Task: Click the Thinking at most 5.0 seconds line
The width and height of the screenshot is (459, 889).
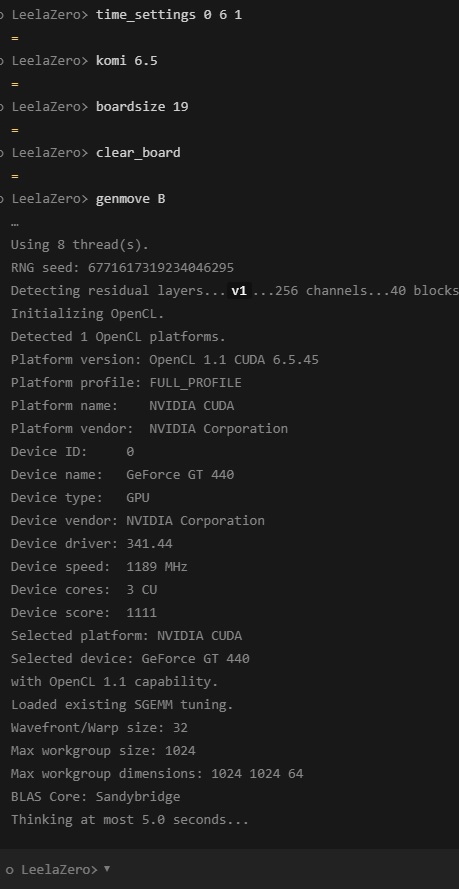Action: tap(130, 820)
